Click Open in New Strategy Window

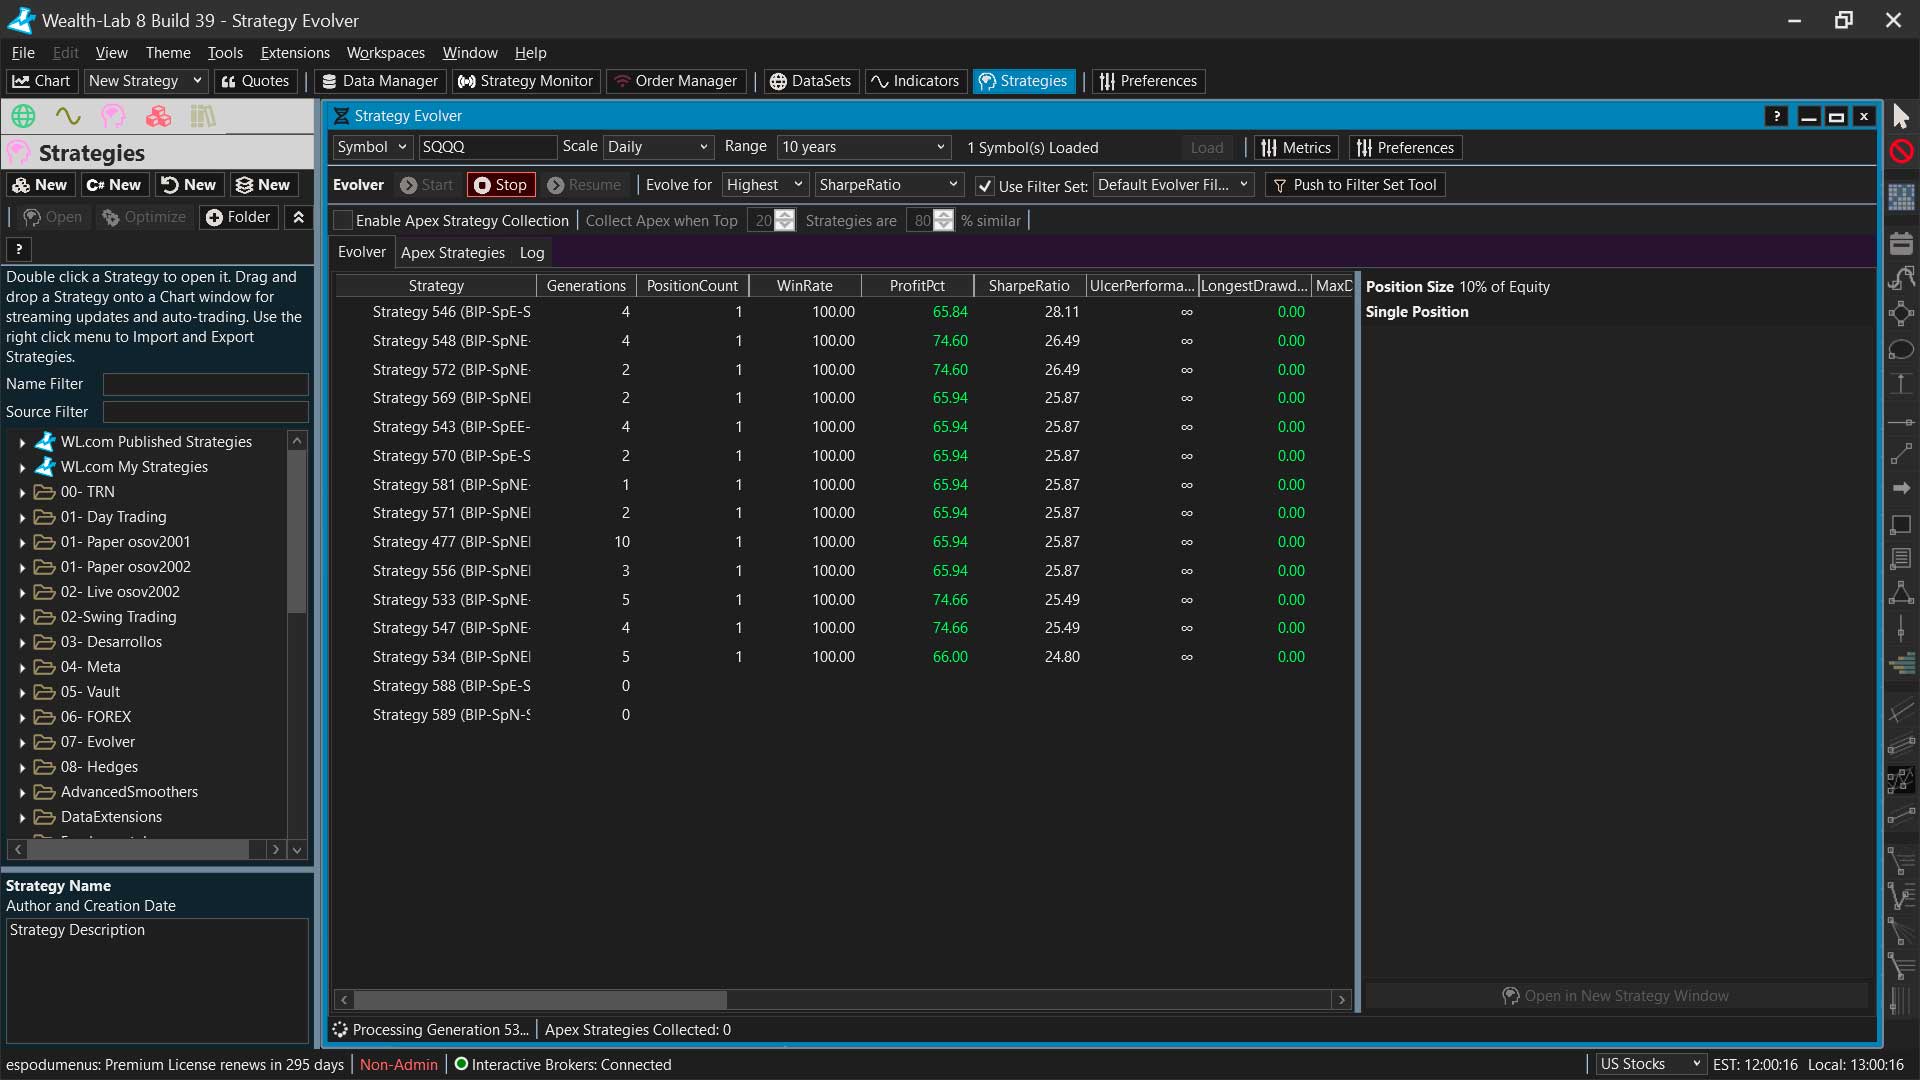tap(1614, 995)
